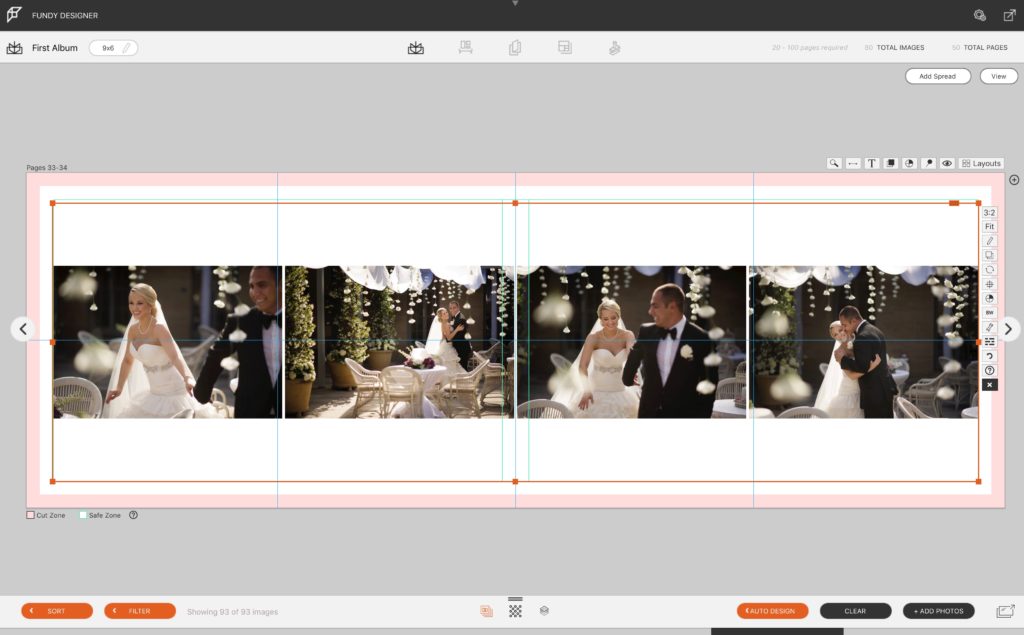
Task: Click the swap image icon in the side toolbar
Action: click(x=989, y=255)
